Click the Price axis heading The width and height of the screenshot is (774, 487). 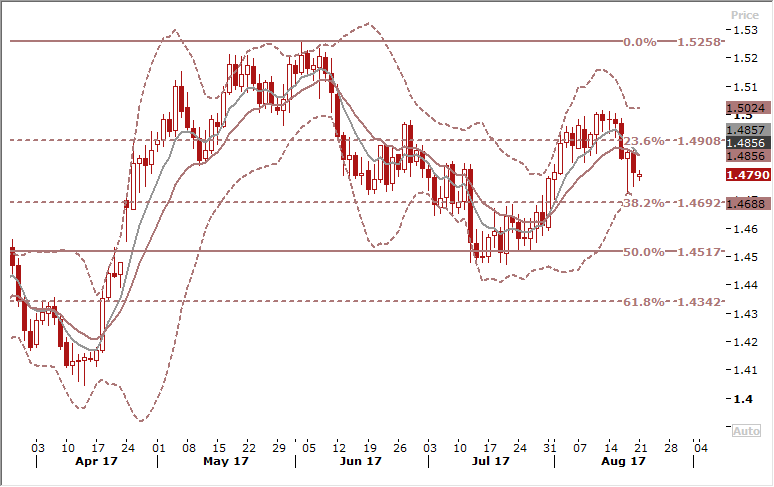tap(745, 15)
